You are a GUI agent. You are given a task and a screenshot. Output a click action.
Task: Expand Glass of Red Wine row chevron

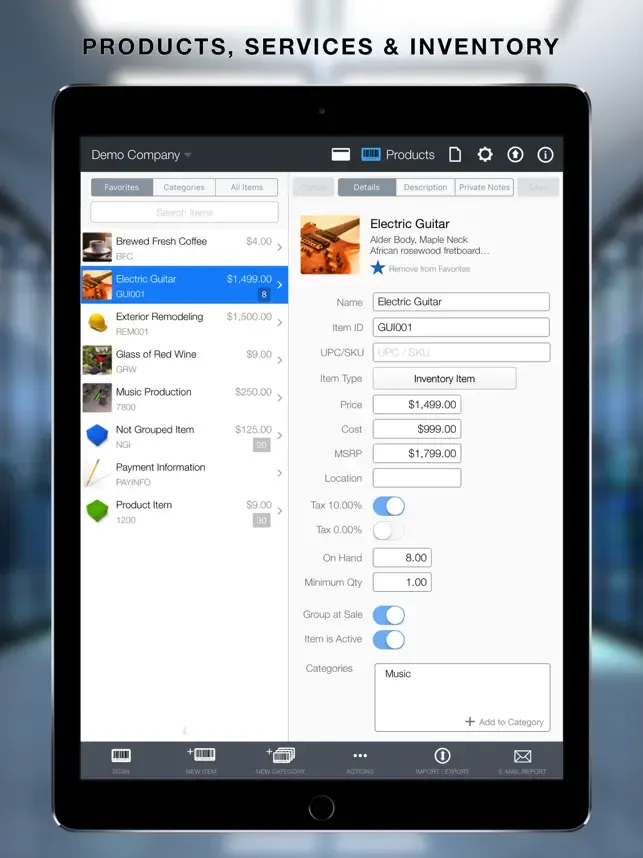click(x=280, y=360)
